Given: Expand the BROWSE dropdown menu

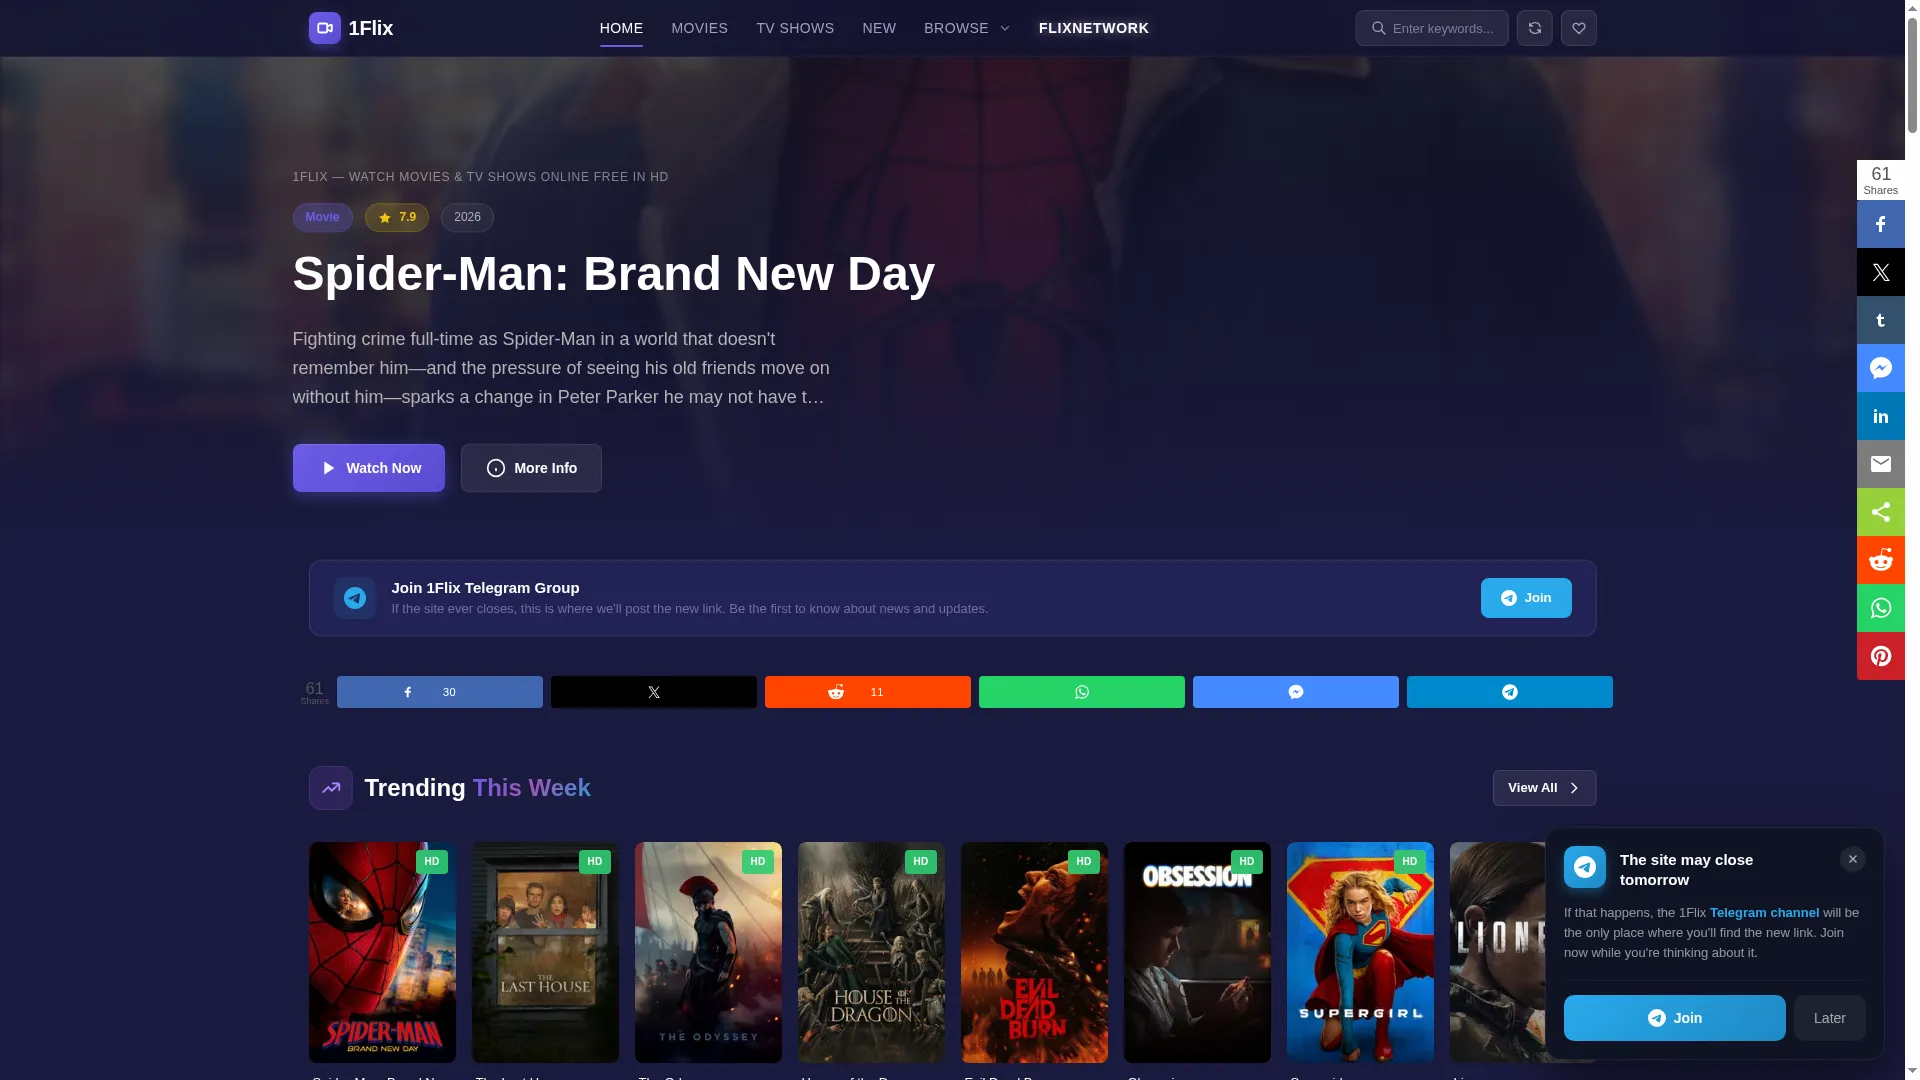Looking at the screenshot, I should point(967,28).
